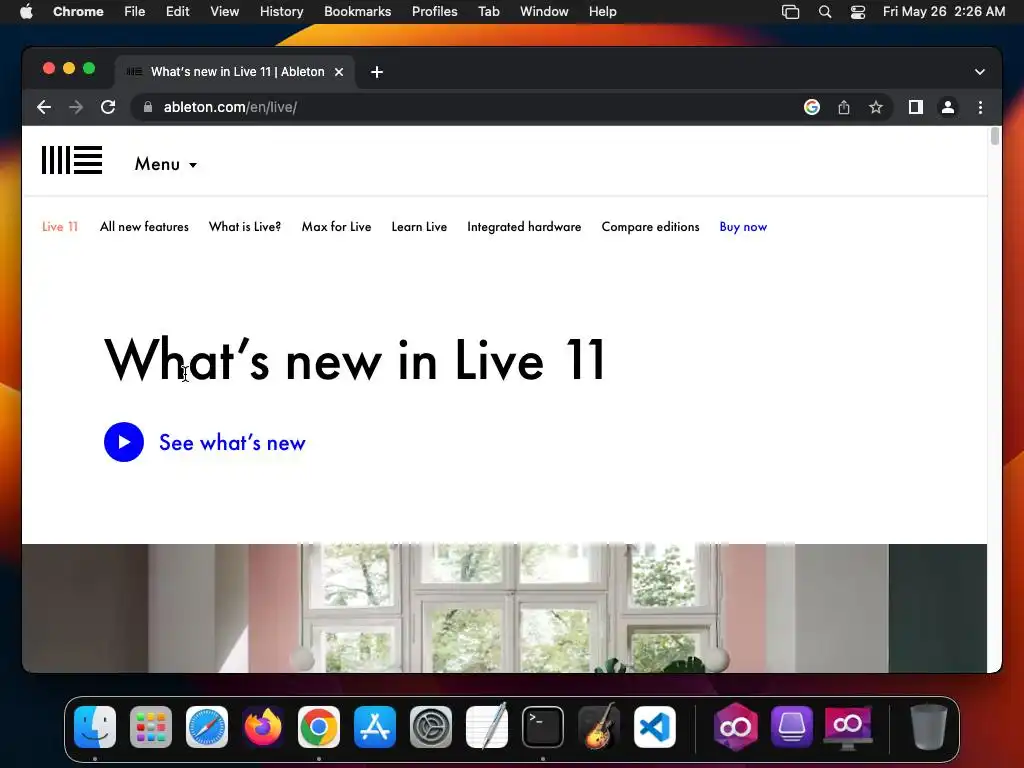Image resolution: width=1024 pixels, height=768 pixels.
Task: Open the Tab menu
Action: click(488, 12)
